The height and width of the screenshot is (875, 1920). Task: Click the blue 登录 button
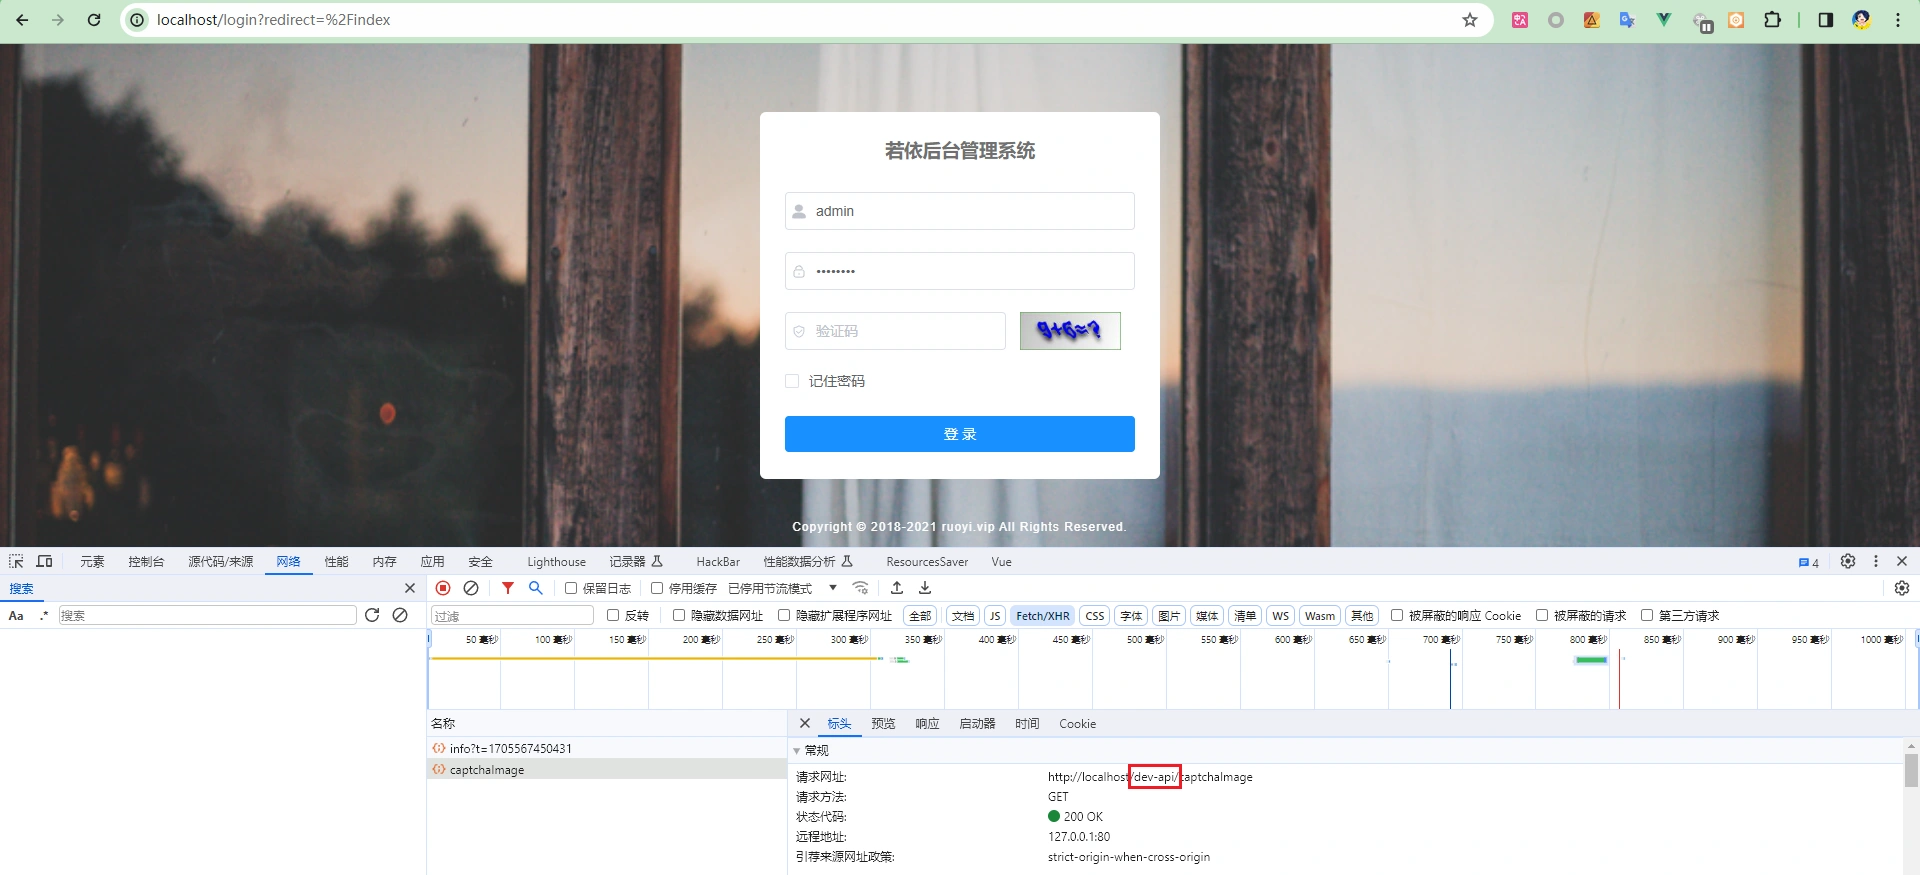tap(959, 434)
